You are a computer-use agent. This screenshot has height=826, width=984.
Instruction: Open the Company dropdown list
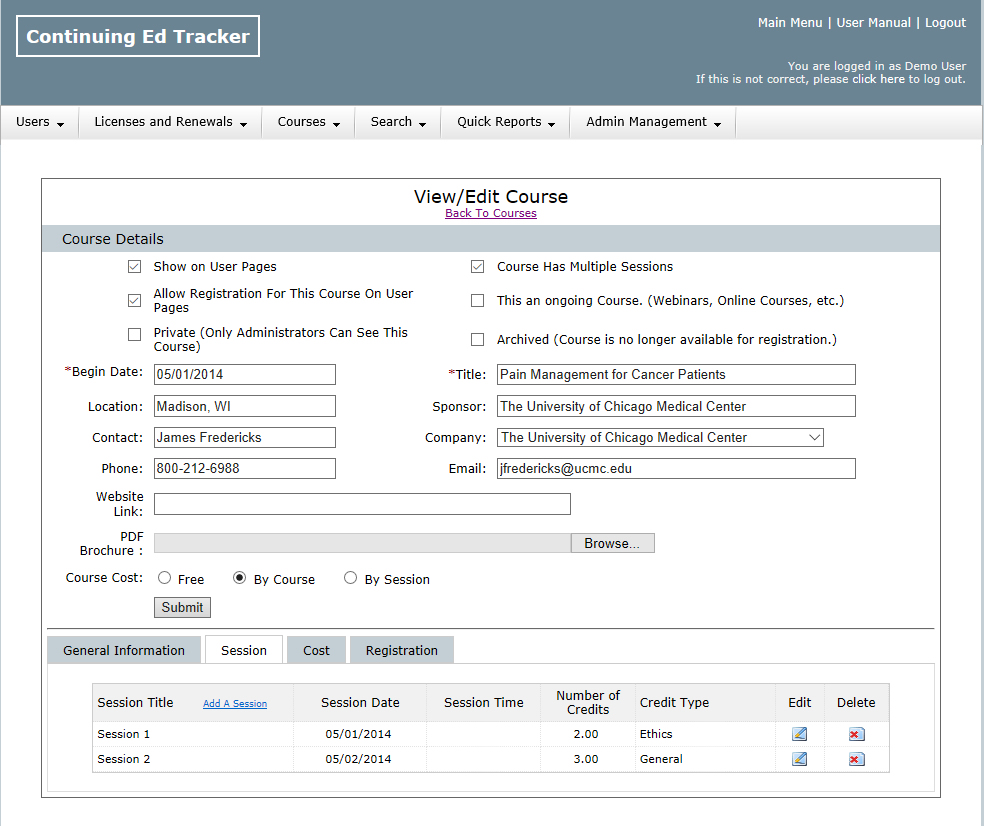point(660,437)
